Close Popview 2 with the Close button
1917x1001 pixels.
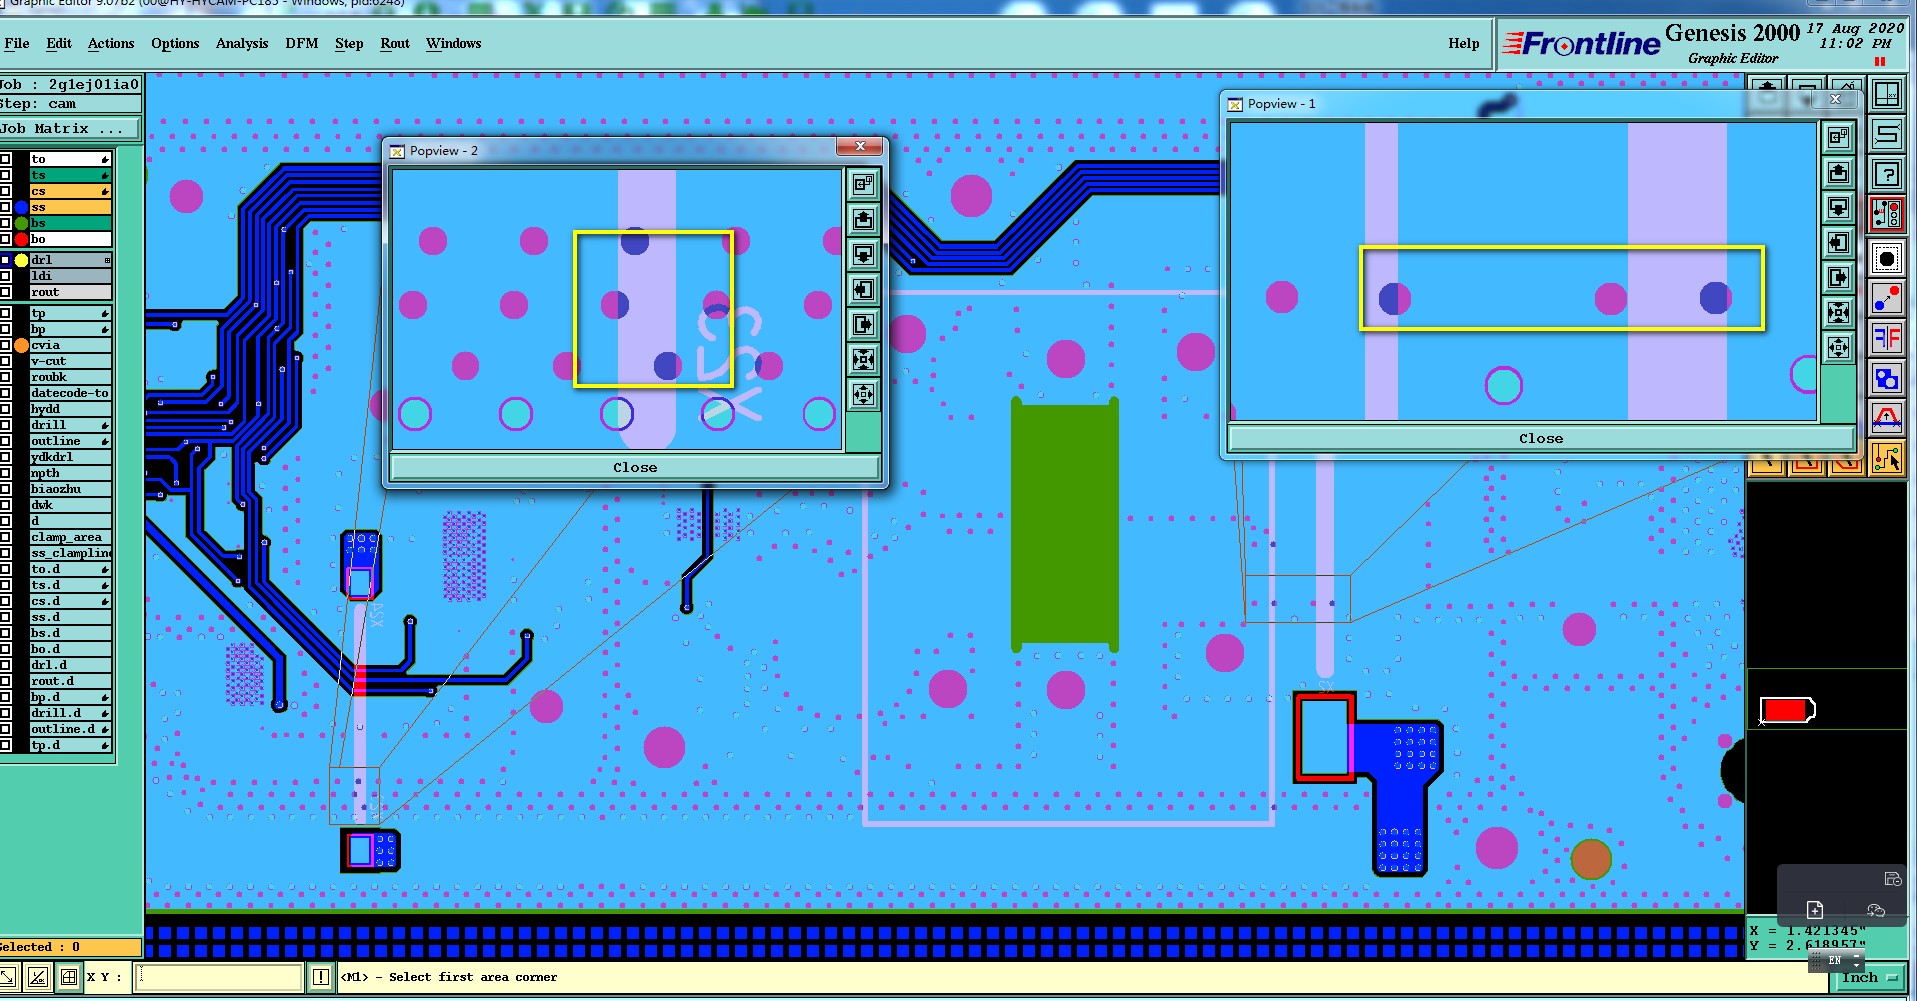635,467
